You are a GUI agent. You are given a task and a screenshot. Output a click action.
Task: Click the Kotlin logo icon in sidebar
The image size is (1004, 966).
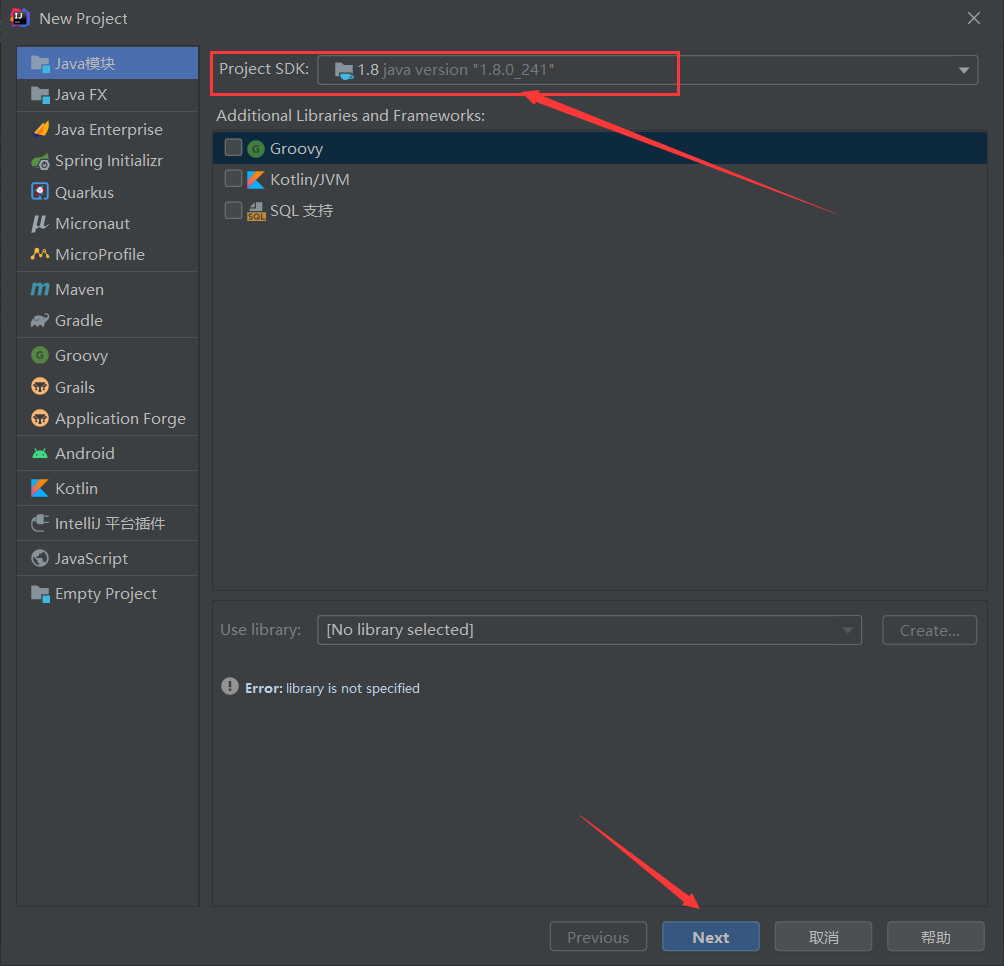(x=40, y=488)
